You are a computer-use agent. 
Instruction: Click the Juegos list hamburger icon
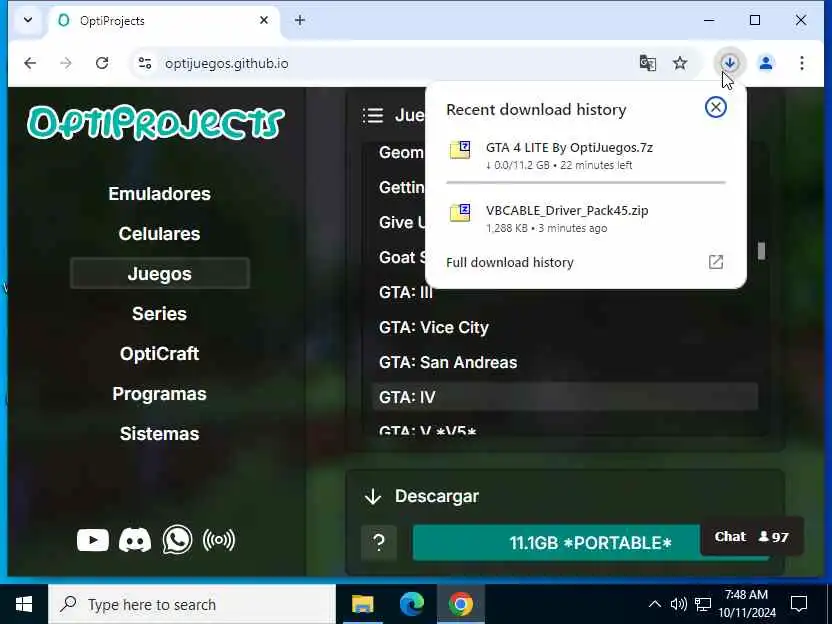point(373,115)
